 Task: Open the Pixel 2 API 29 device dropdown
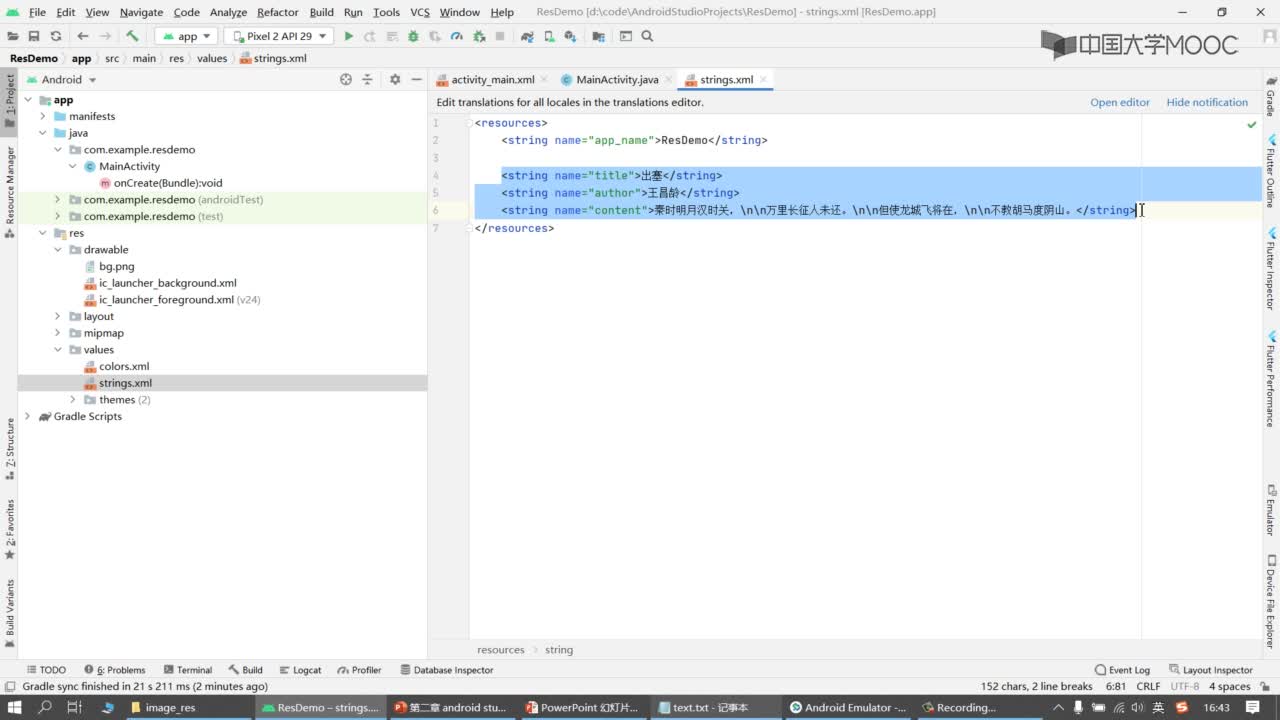[278, 36]
